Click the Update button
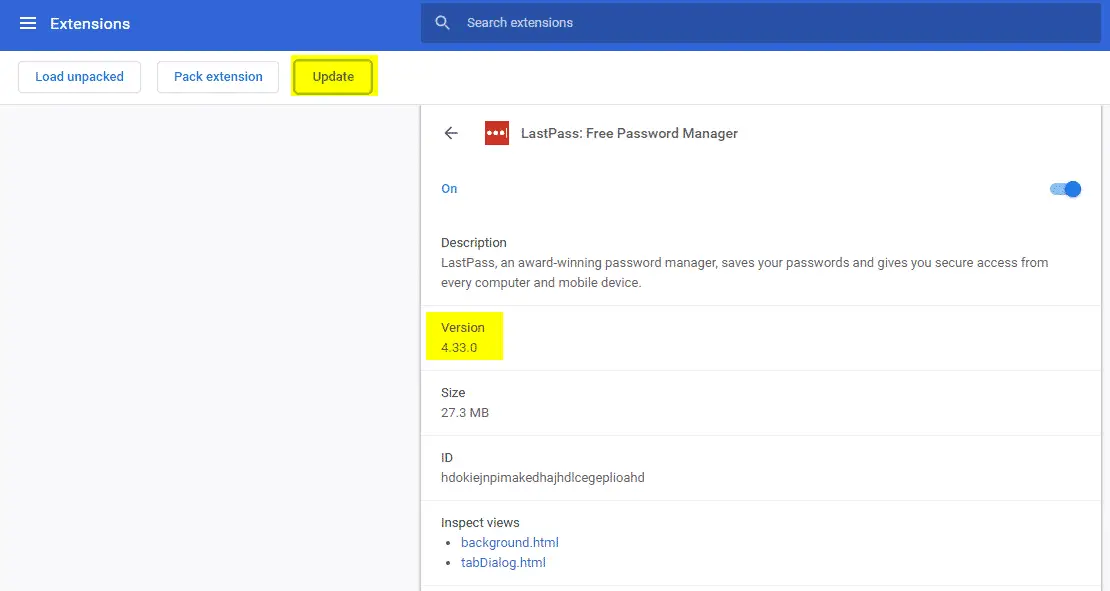This screenshot has height=591, width=1110. point(333,76)
